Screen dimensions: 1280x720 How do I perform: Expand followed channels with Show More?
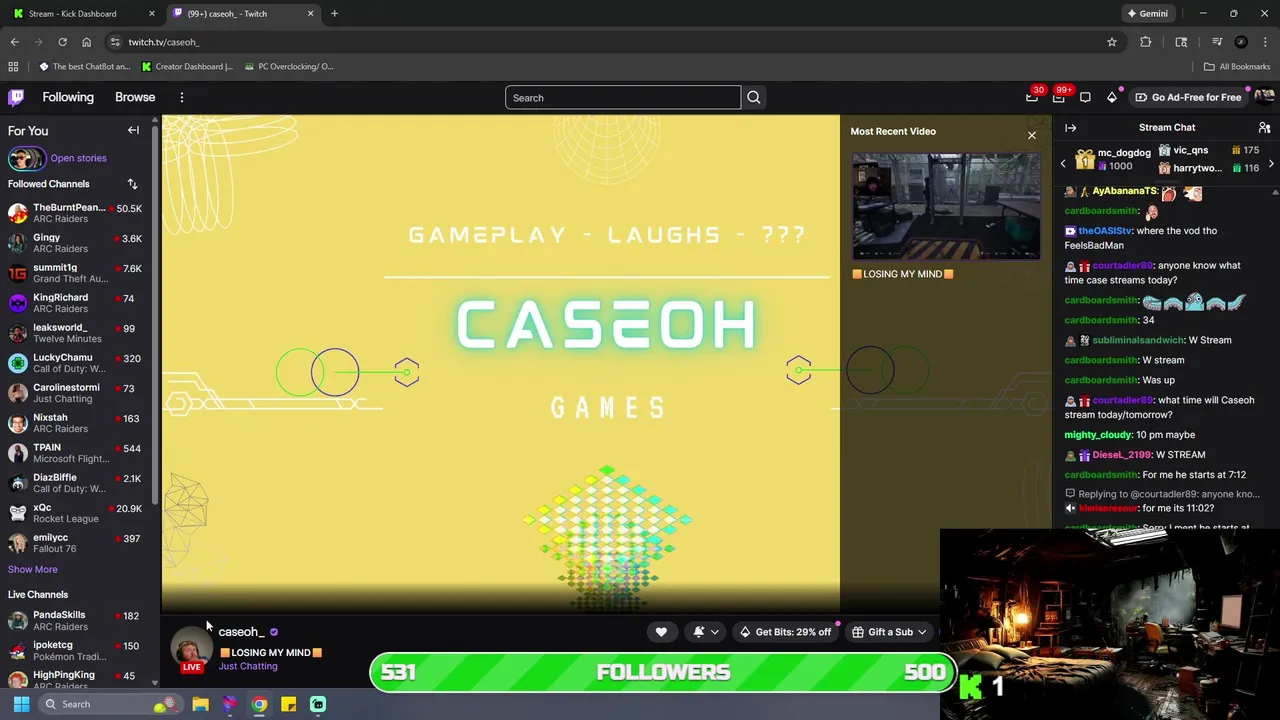[33, 569]
